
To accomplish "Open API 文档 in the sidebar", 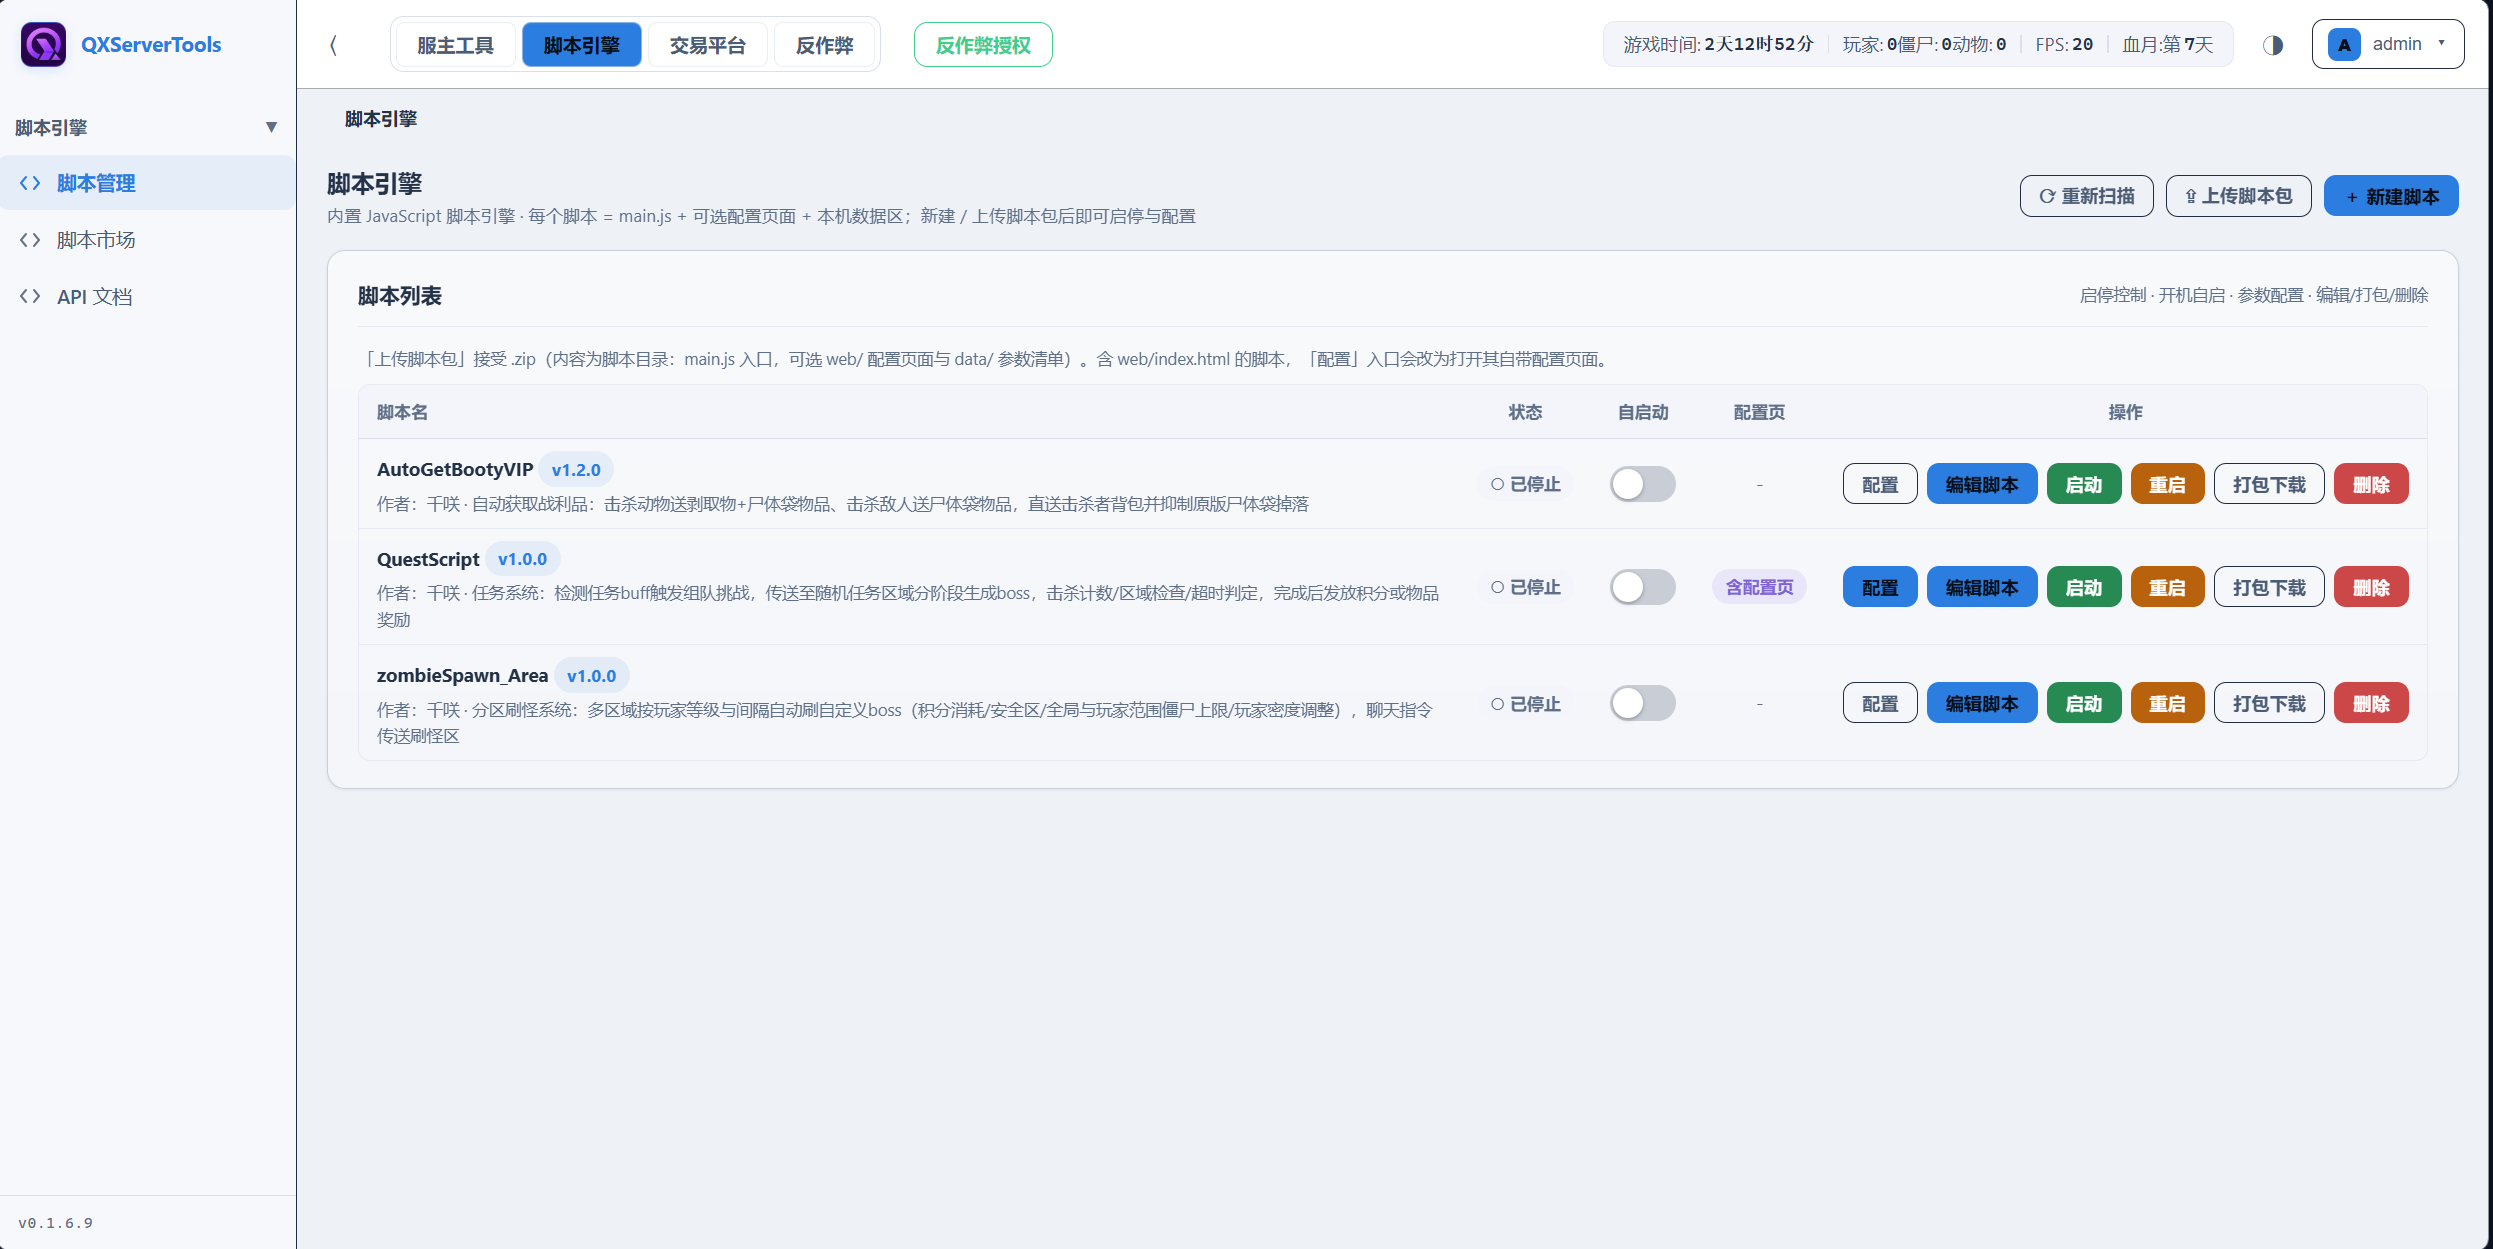I will click(147, 297).
